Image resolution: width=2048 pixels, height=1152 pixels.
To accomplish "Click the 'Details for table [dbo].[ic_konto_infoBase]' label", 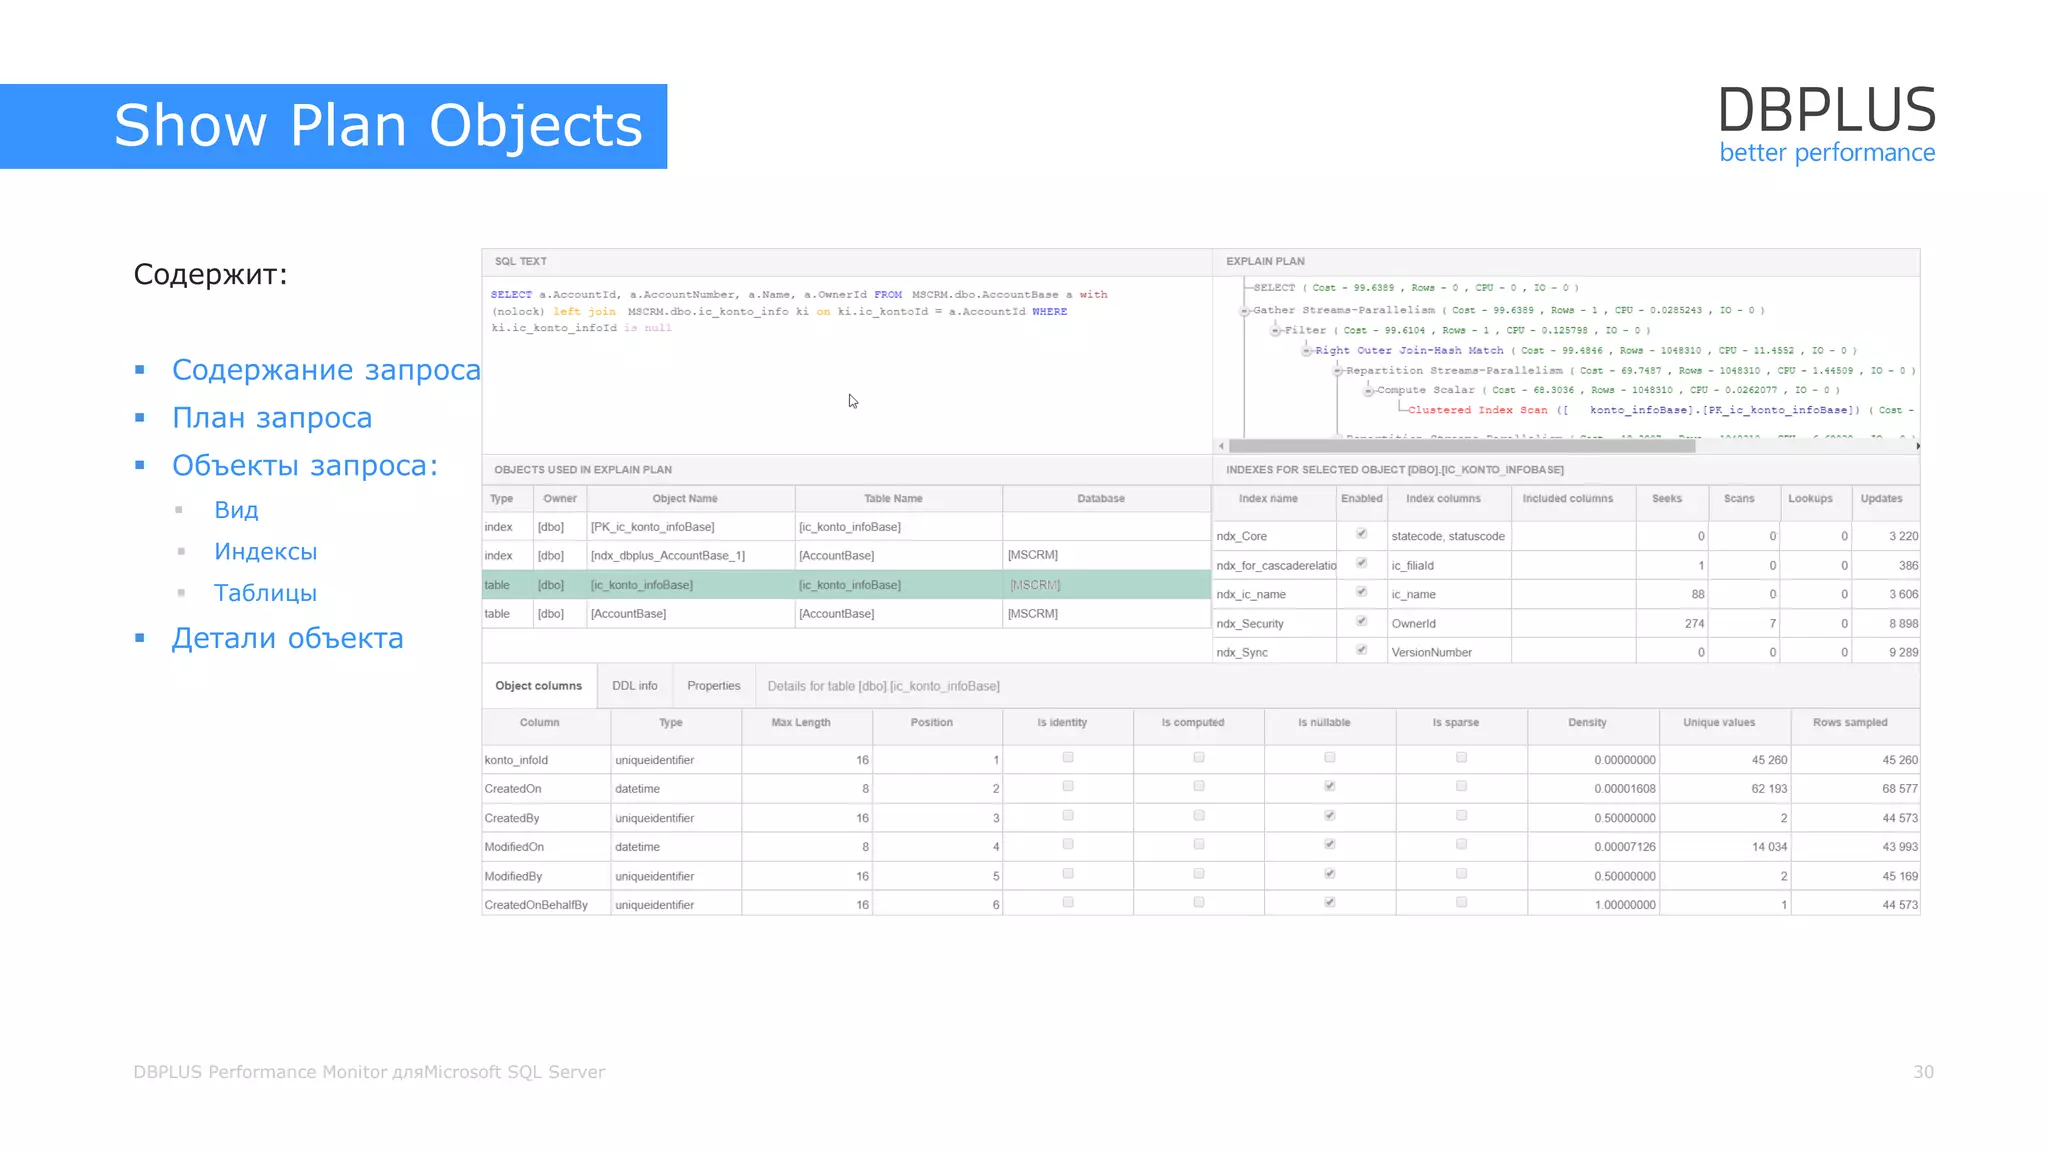I will tap(883, 687).
